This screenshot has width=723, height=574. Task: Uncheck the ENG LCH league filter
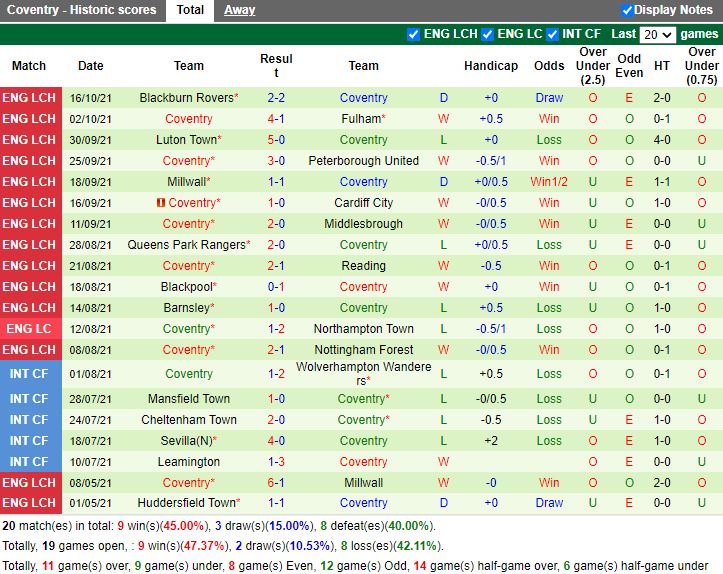coord(414,34)
